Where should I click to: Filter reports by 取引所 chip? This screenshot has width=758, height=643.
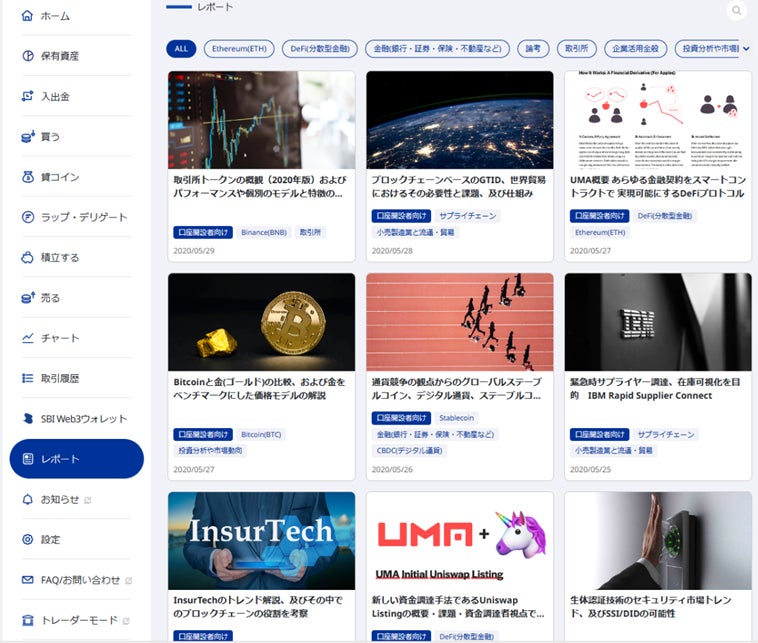click(x=577, y=49)
